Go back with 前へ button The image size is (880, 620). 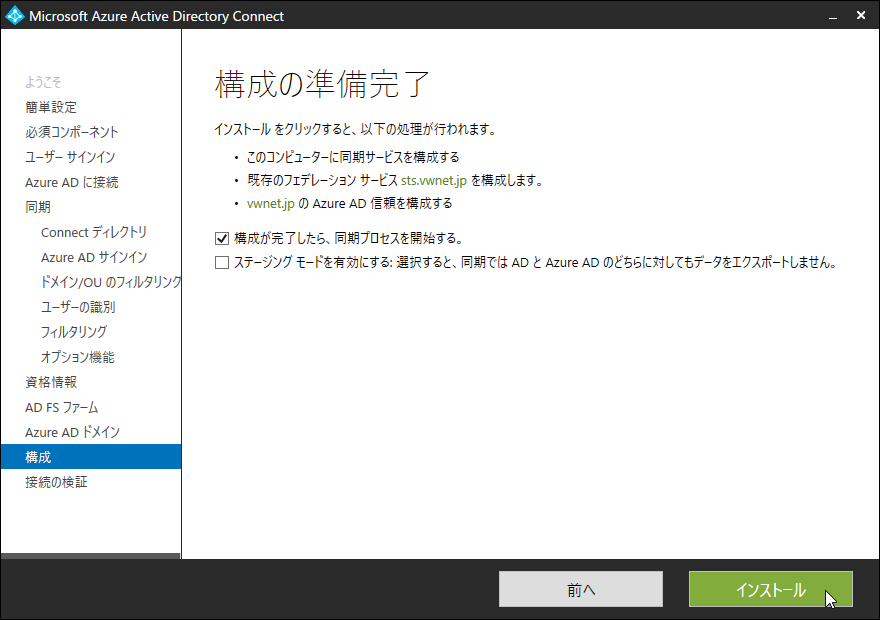click(x=581, y=589)
